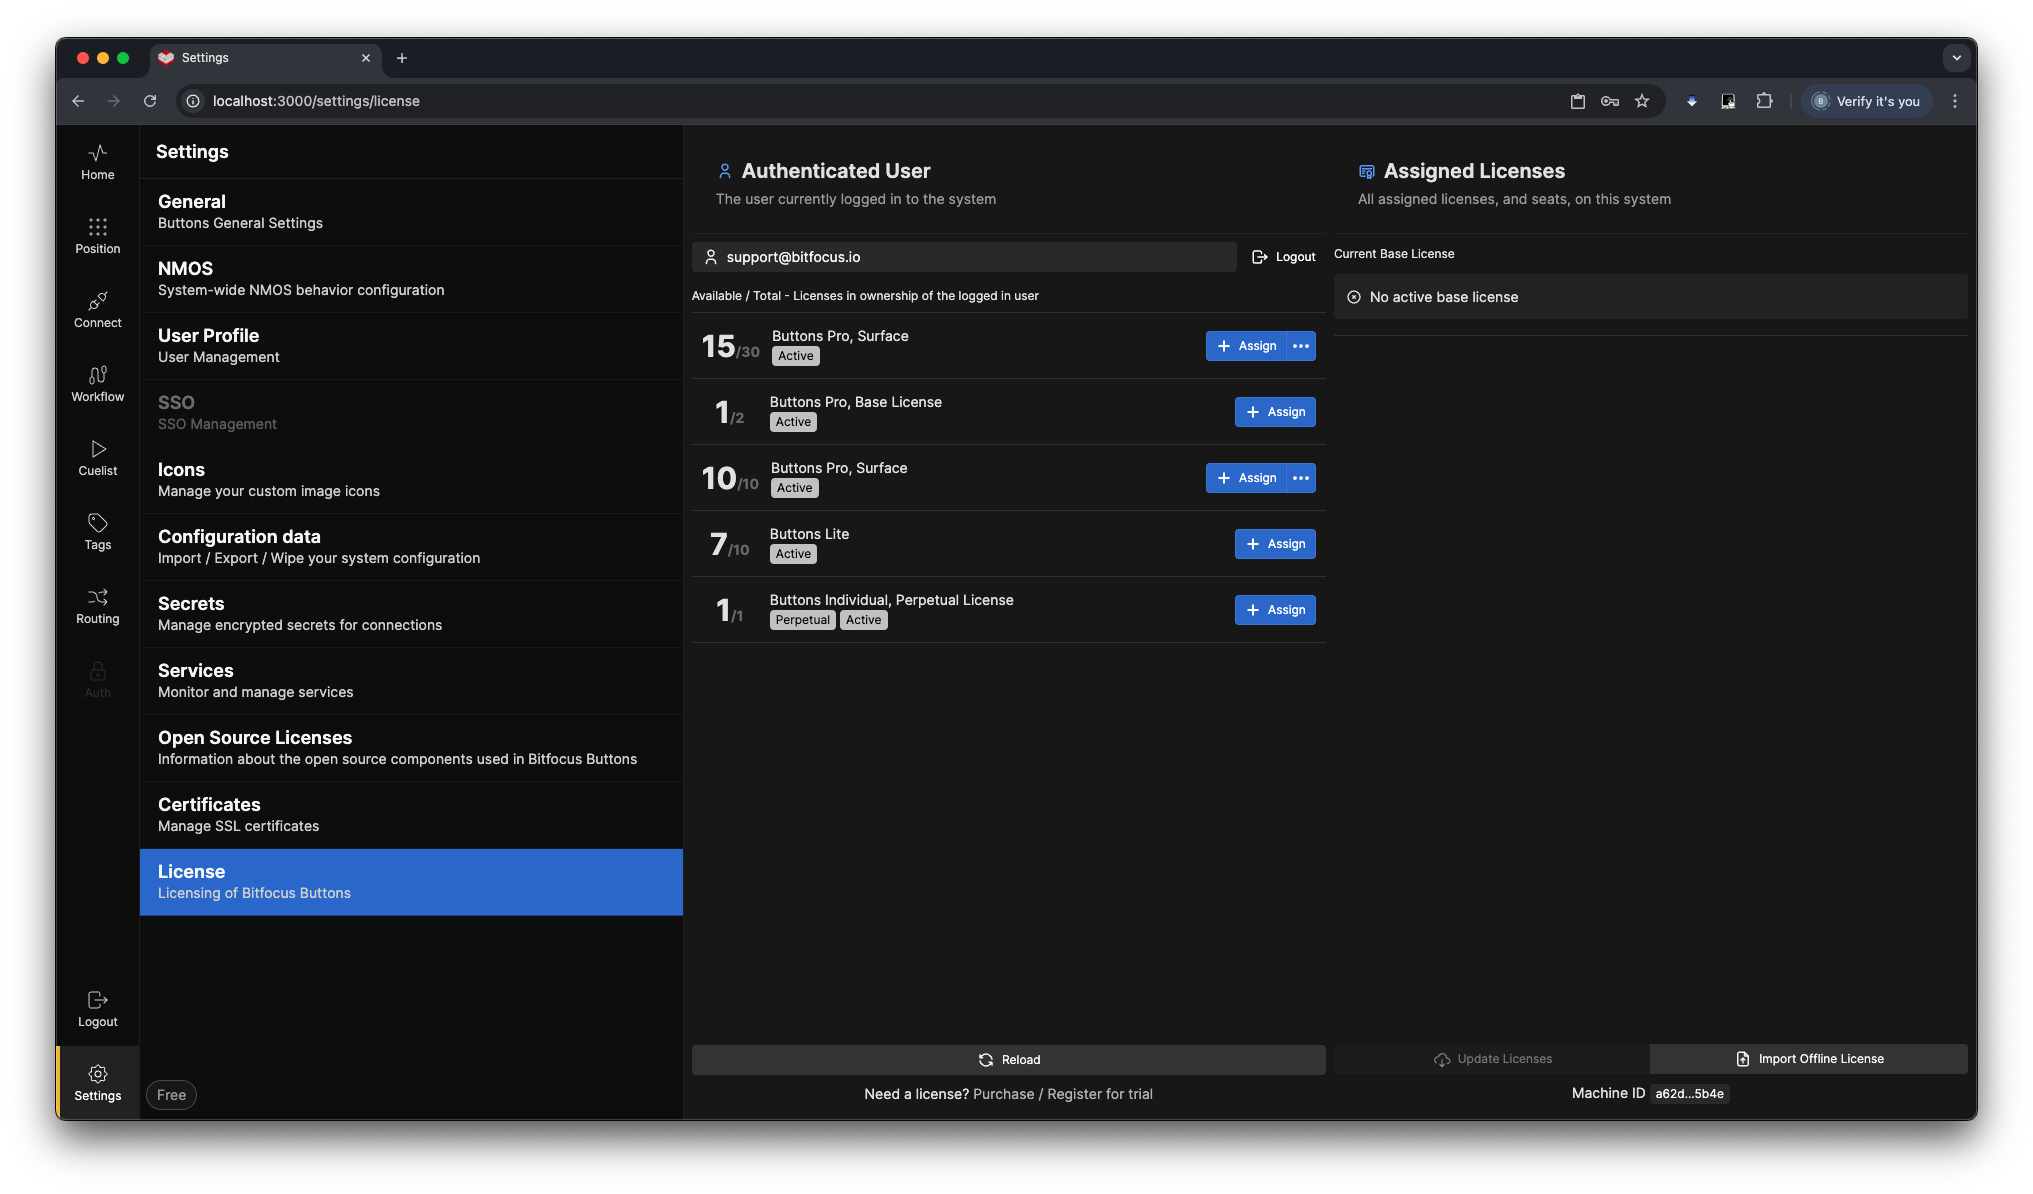Open Icons settings section
2033x1194 pixels.
coord(411,480)
